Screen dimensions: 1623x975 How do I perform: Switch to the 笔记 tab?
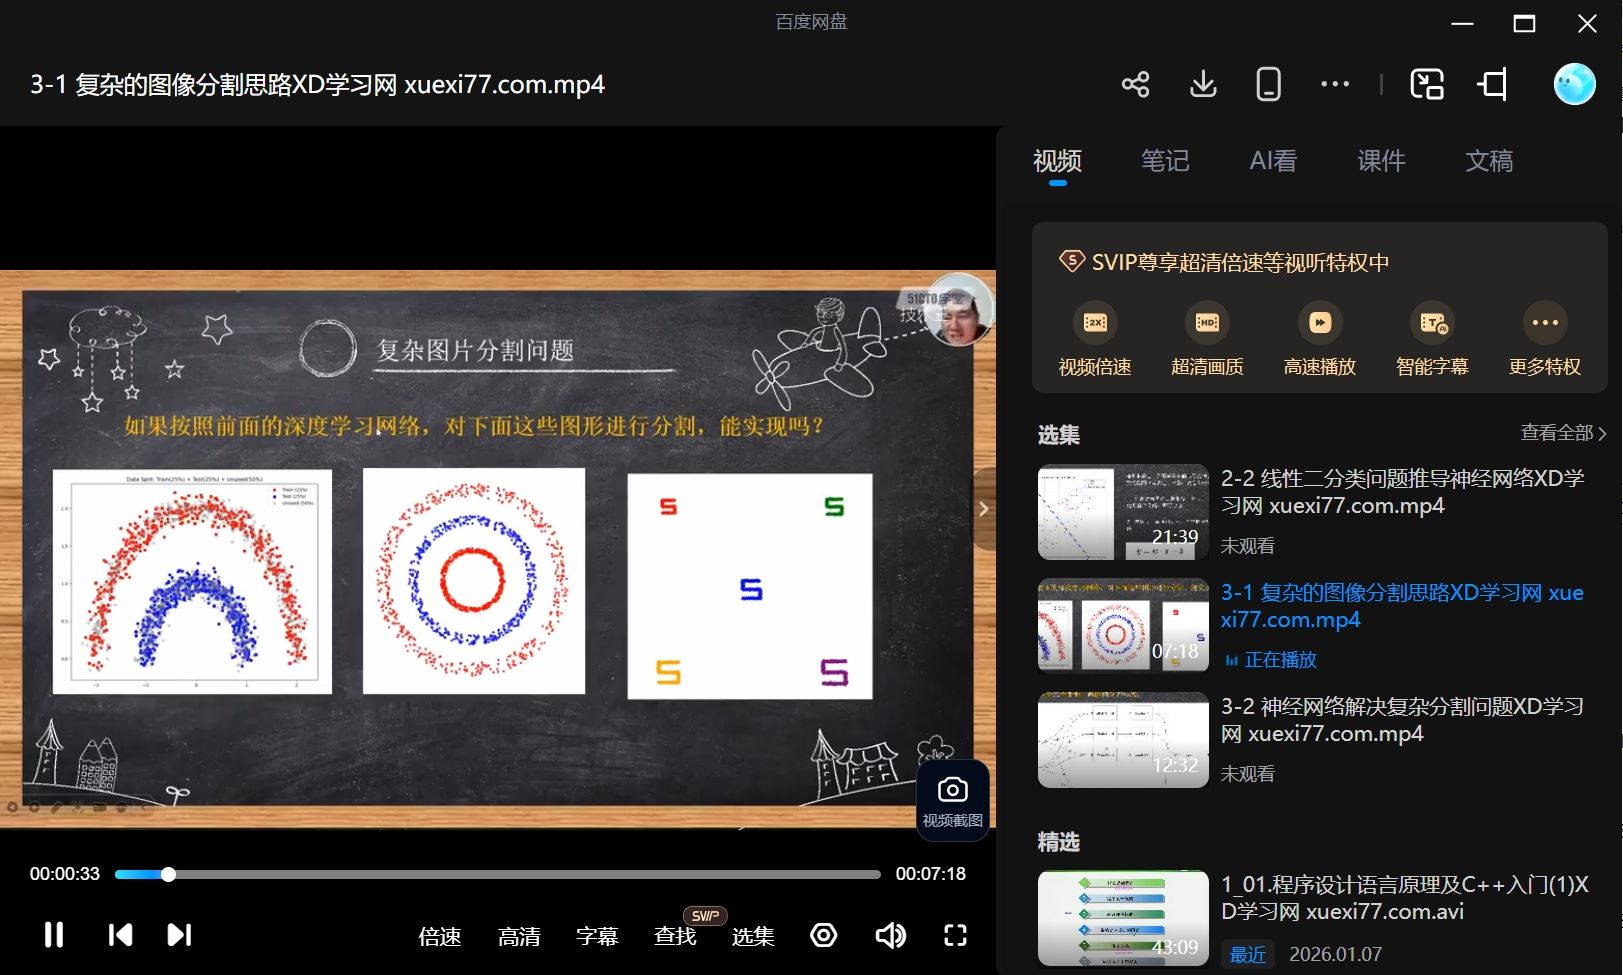click(x=1165, y=161)
